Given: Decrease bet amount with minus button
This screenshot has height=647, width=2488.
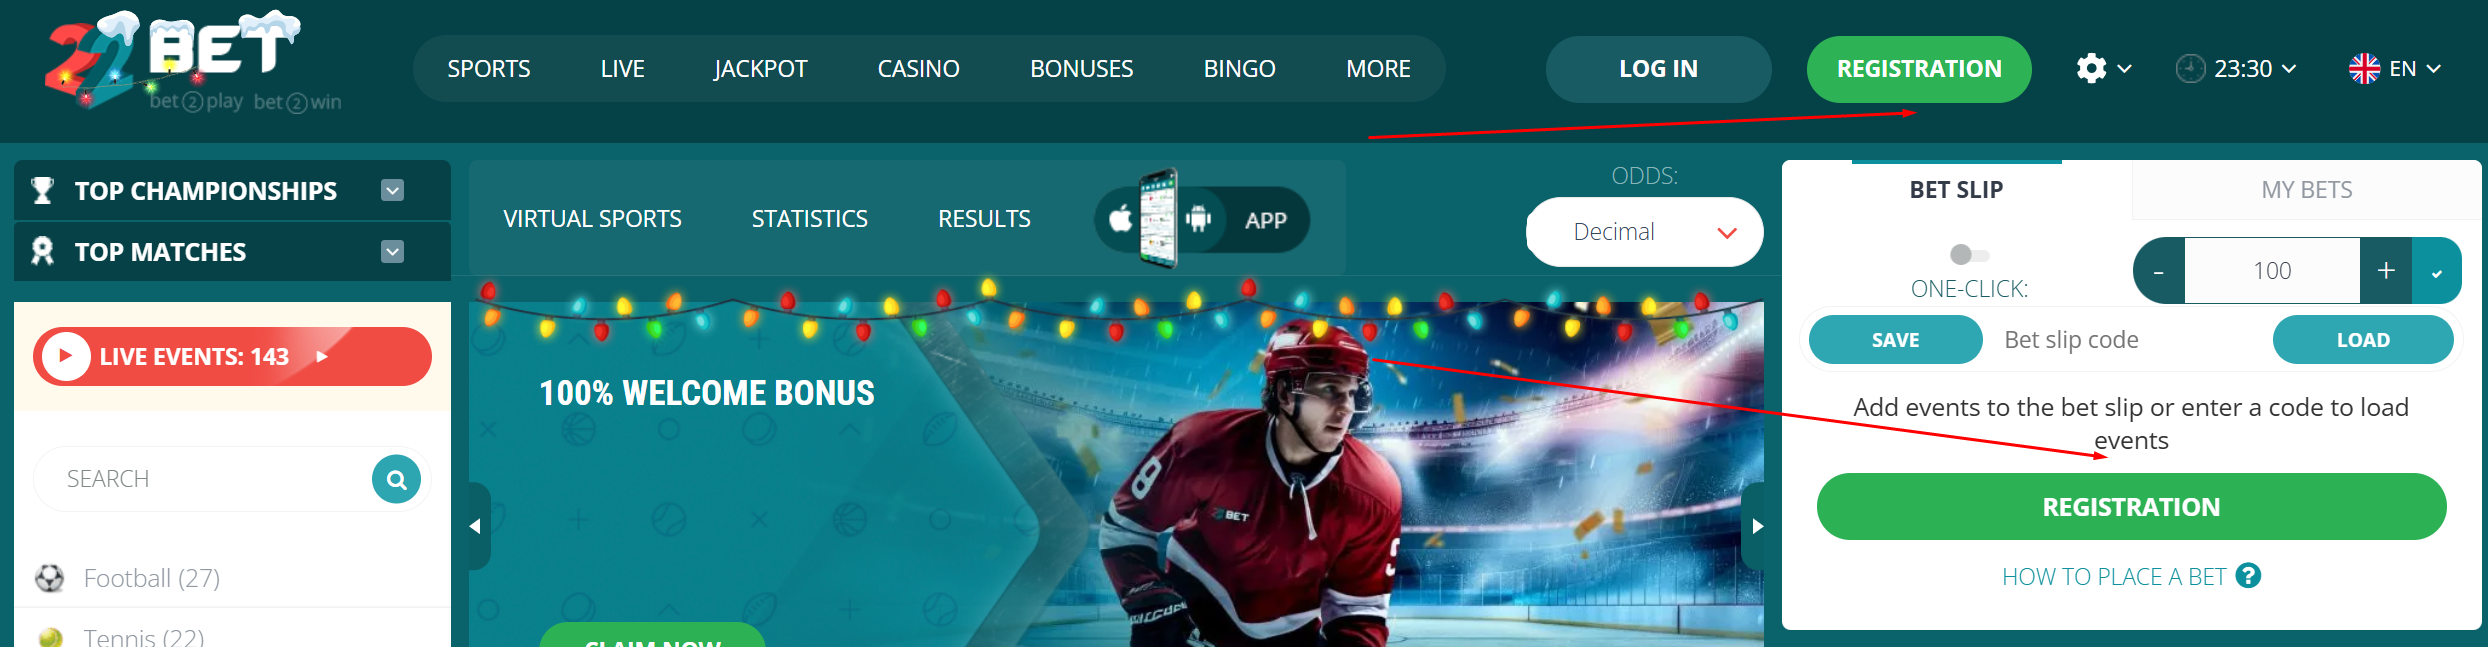Looking at the screenshot, I should tap(2160, 270).
